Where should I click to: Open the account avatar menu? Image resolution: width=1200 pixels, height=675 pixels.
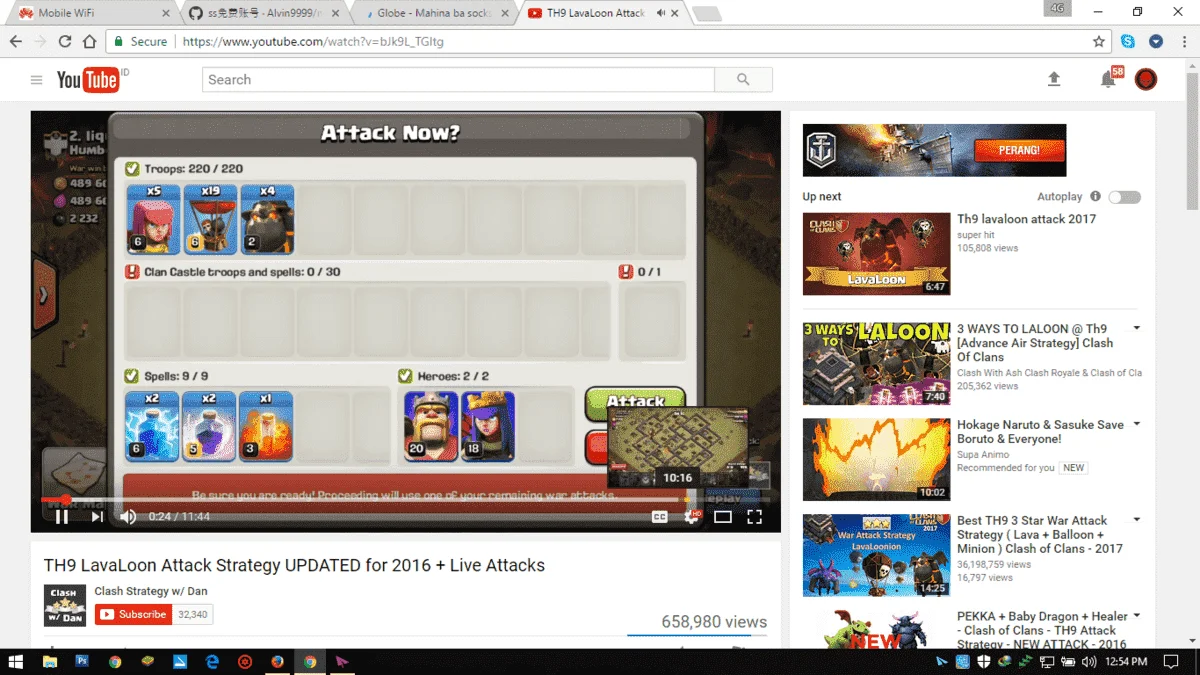tap(1146, 79)
